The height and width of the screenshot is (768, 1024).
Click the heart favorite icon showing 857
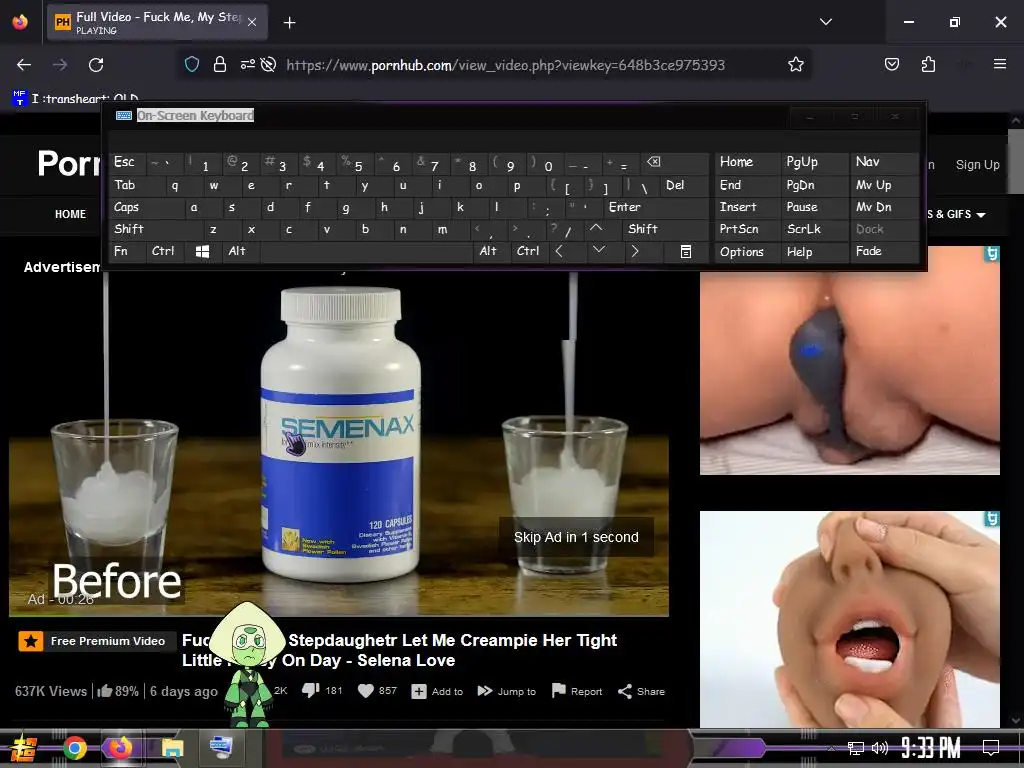click(366, 690)
